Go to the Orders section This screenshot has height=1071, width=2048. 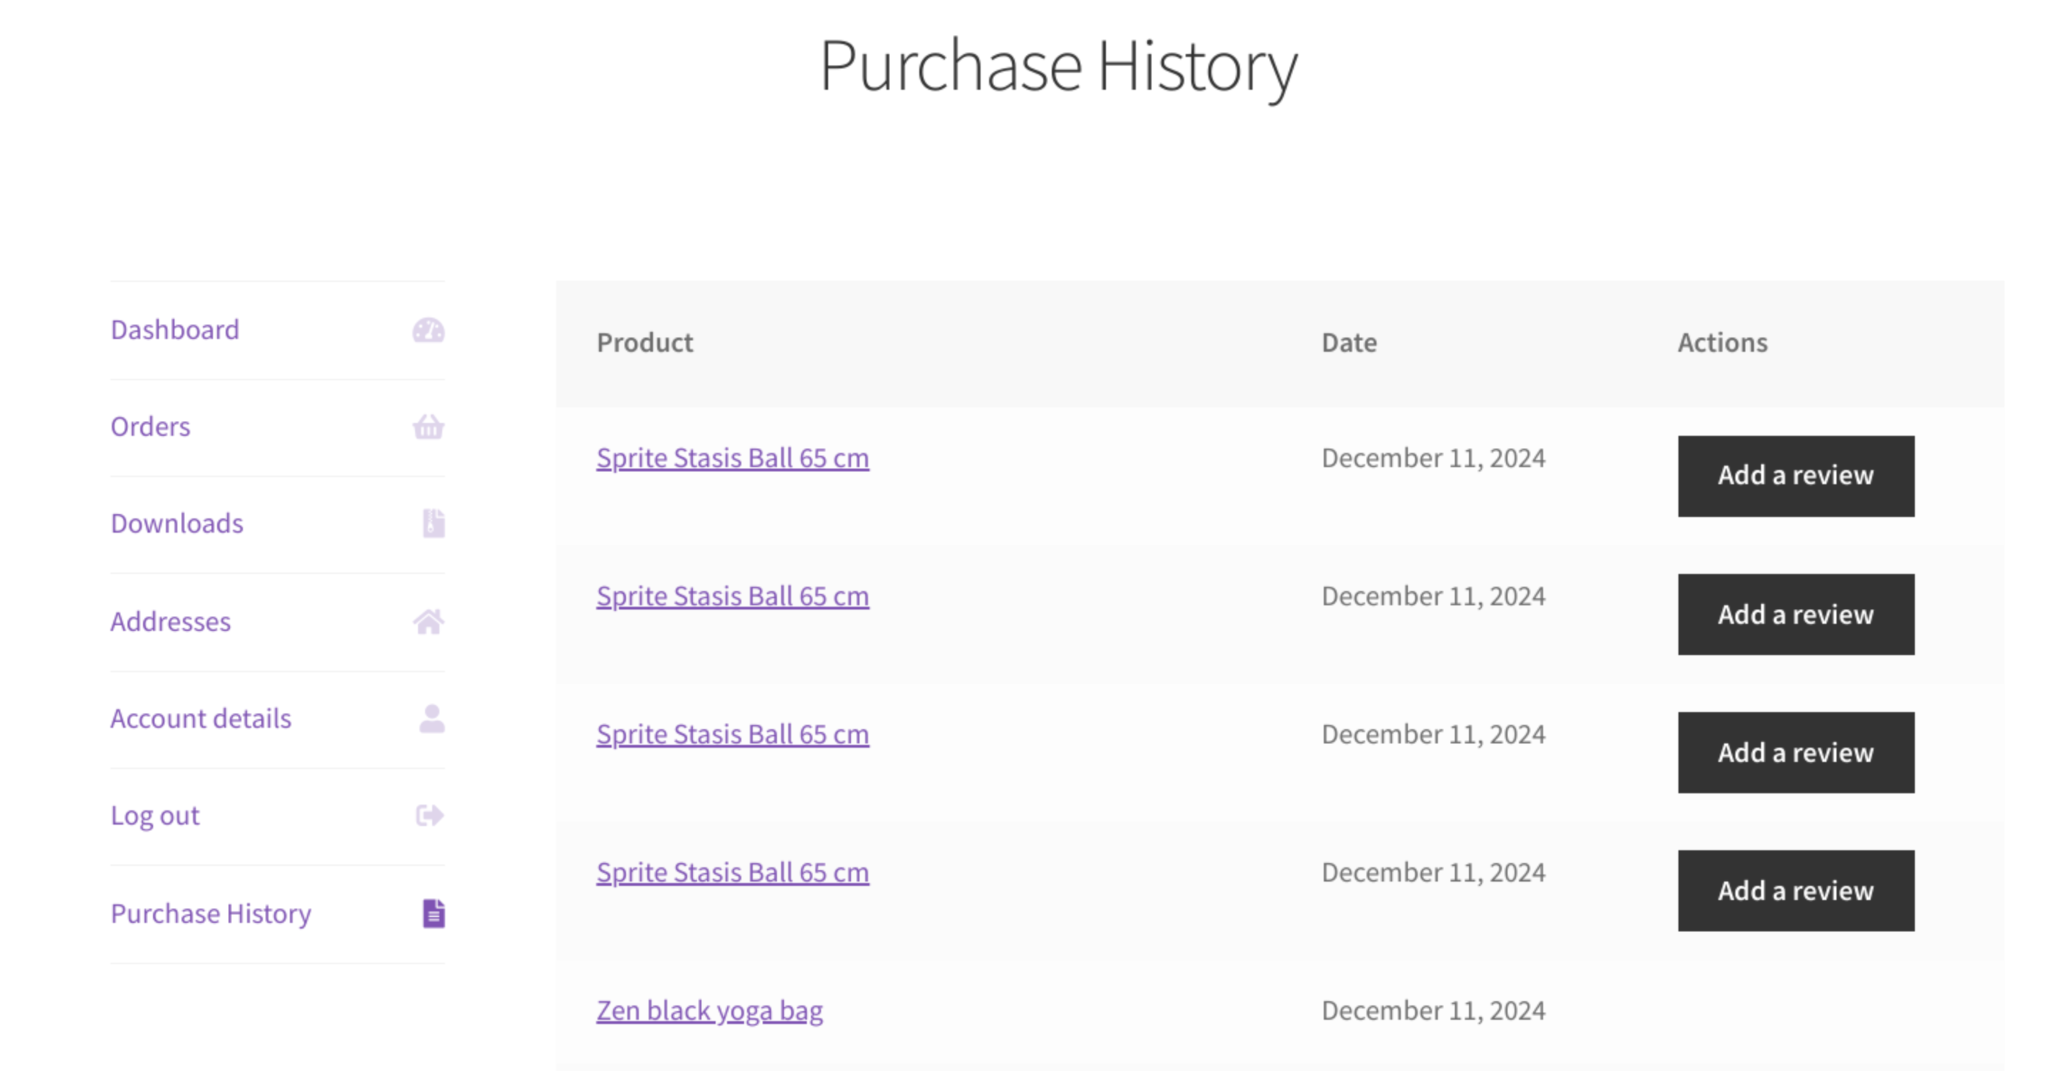(150, 427)
